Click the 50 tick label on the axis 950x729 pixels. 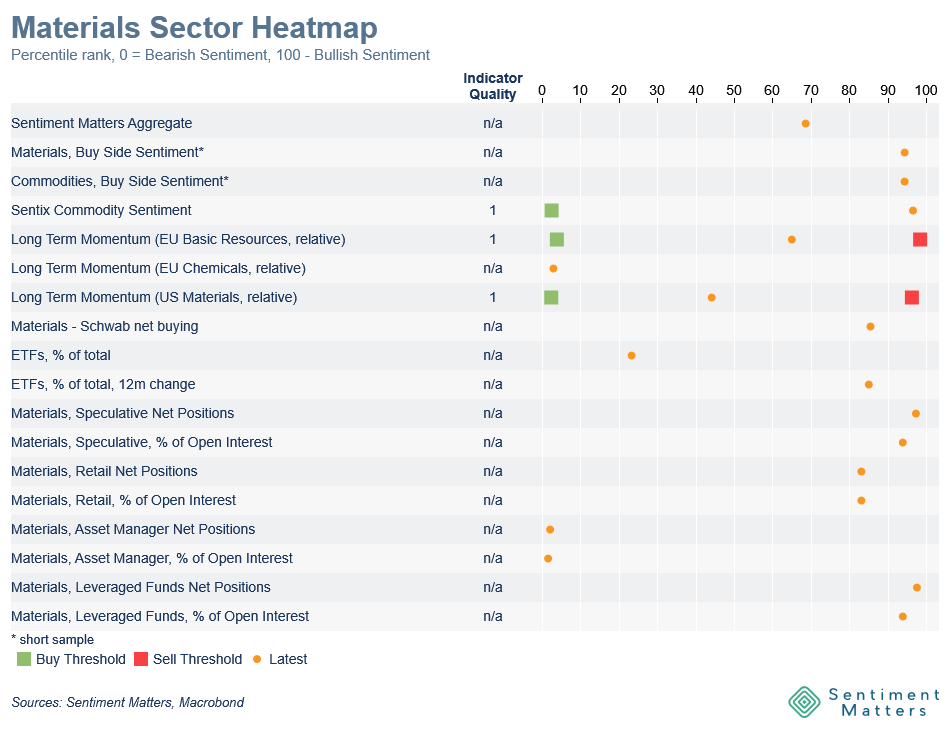pos(734,90)
